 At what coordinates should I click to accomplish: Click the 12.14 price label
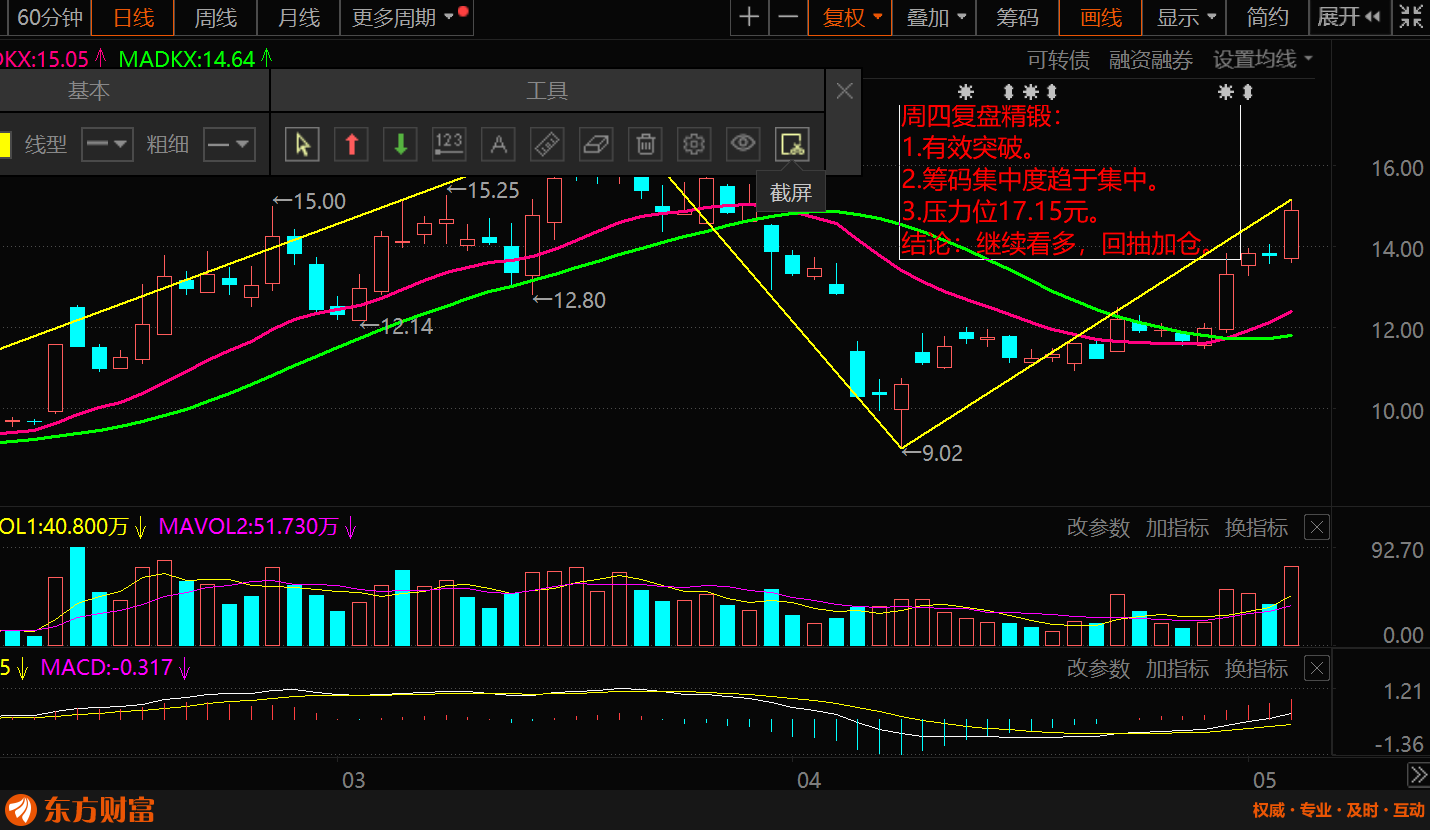397,326
